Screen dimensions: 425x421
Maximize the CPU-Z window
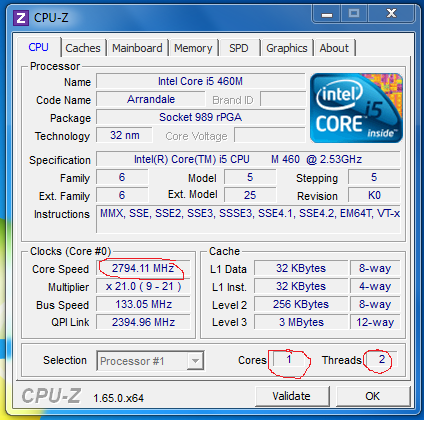click(354, 14)
